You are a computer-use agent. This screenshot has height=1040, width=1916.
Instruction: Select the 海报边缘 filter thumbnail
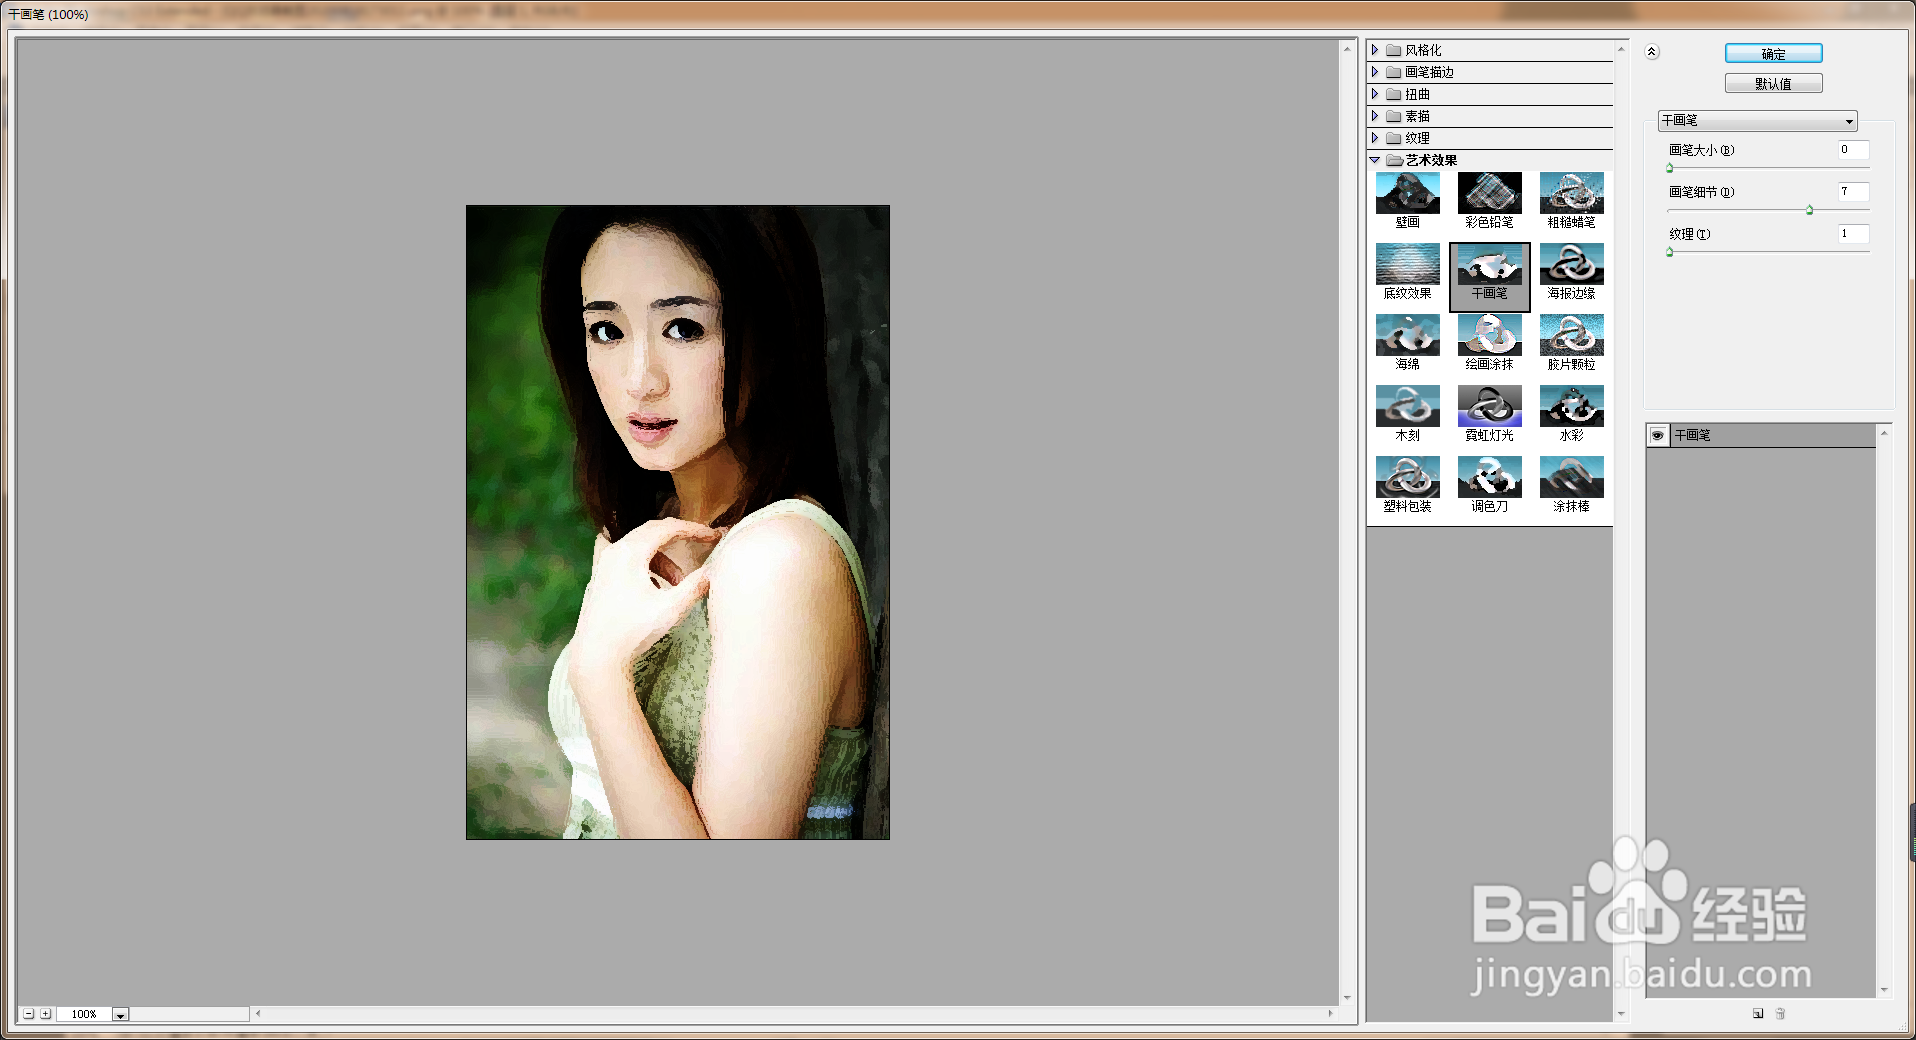point(1571,264)
